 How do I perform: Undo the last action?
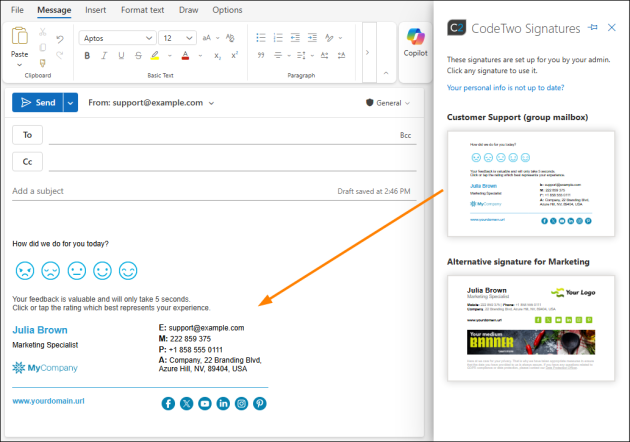[60, 39]
